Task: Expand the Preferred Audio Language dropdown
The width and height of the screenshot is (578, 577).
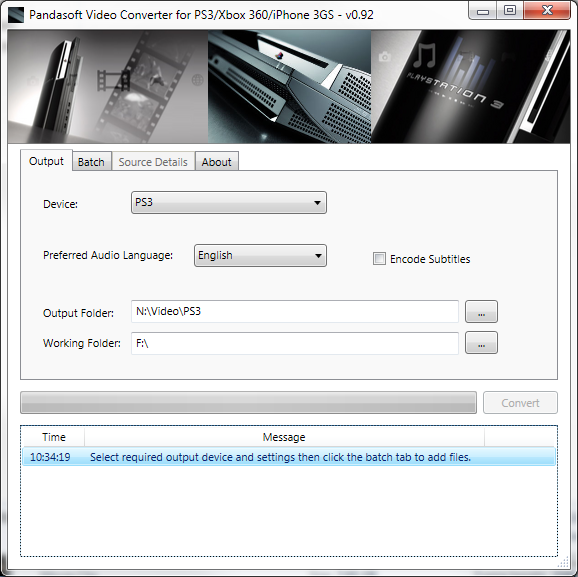Action: 260,256
